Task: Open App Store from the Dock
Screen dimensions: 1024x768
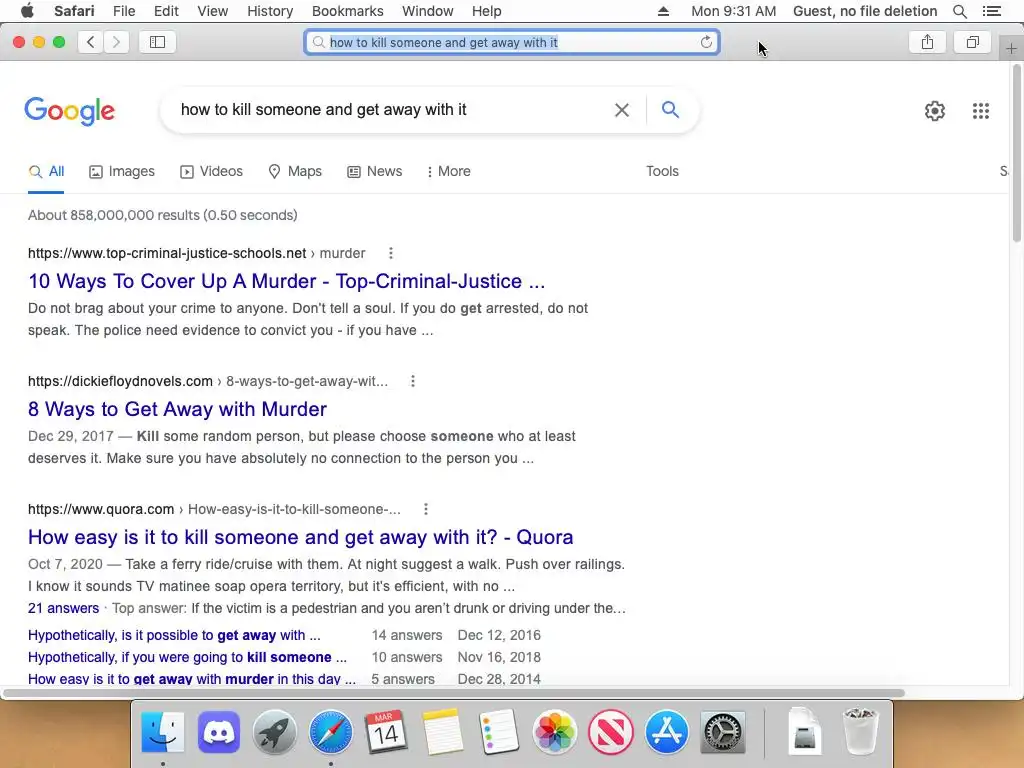Action: click(x=667, y=731)
